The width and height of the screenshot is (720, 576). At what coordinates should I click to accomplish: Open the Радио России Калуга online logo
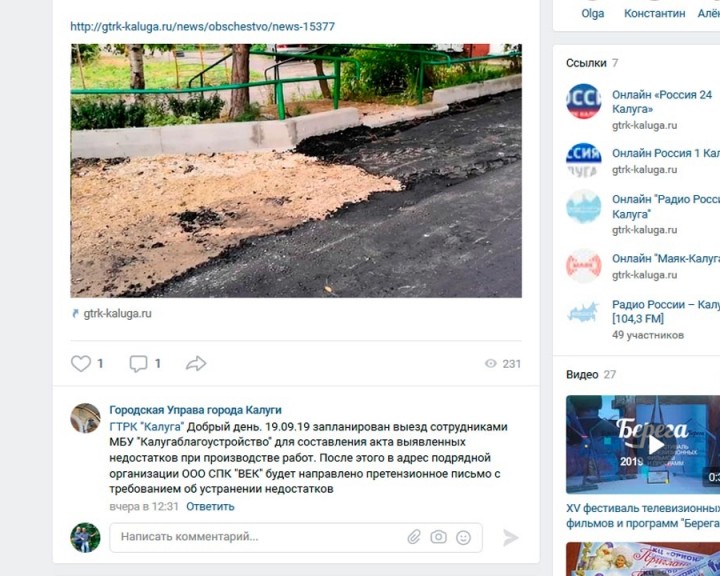coord(584,207)
